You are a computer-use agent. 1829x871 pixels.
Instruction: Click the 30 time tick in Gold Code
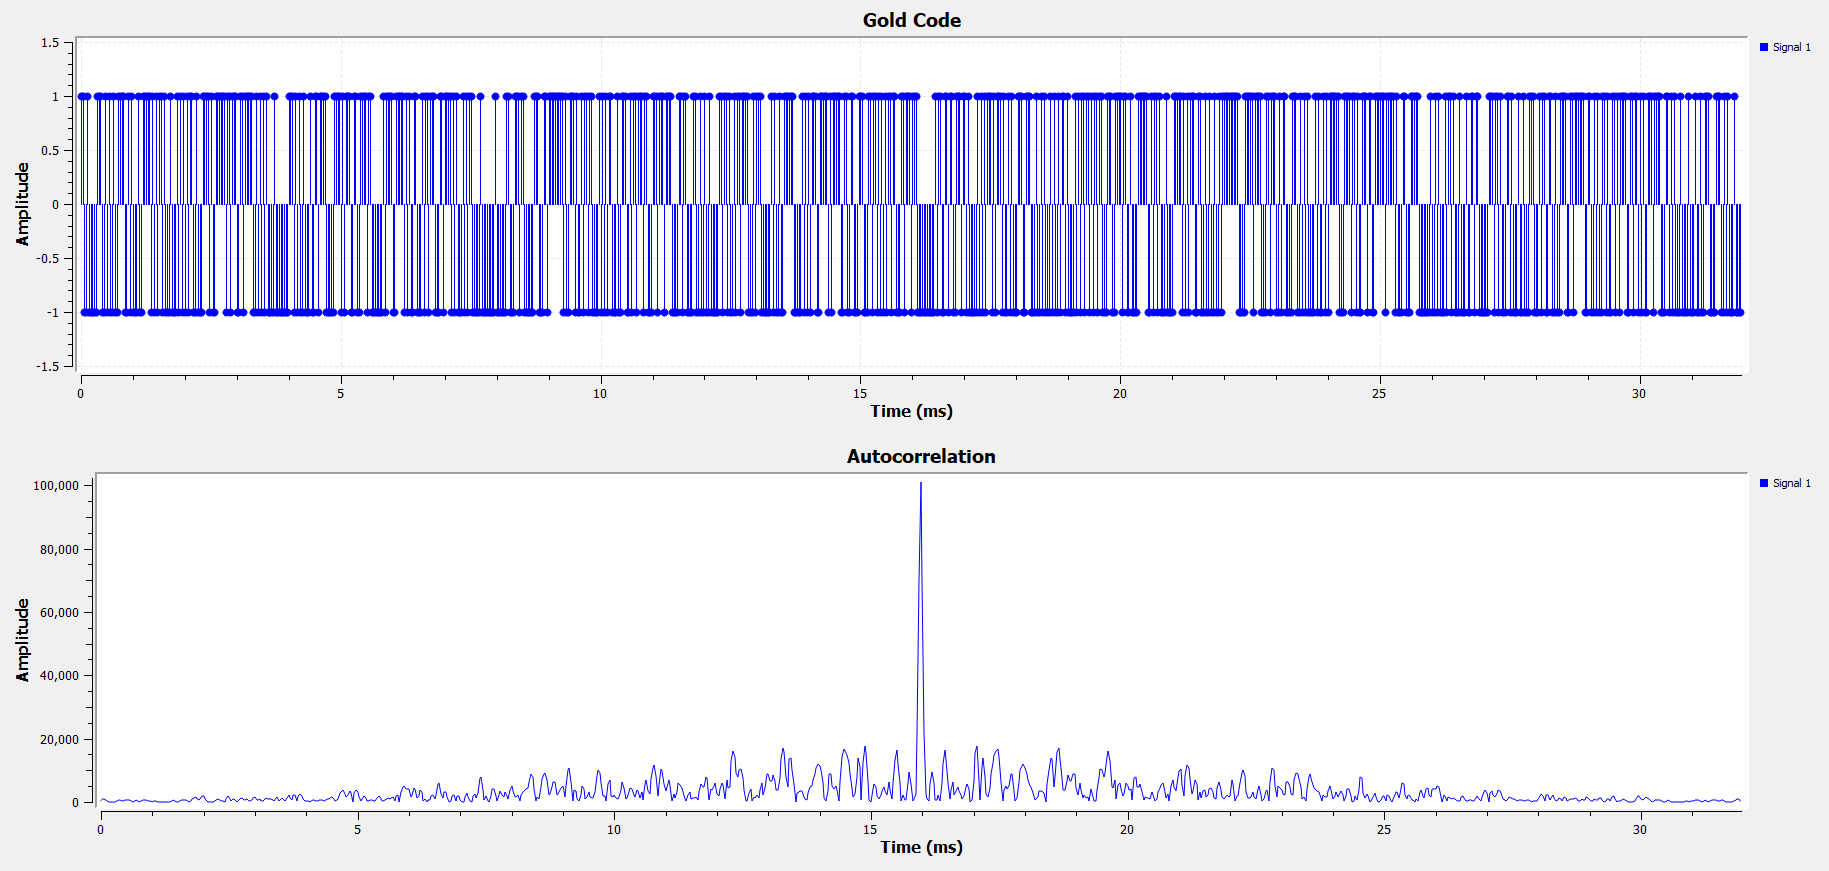[x=1639, y=393]
